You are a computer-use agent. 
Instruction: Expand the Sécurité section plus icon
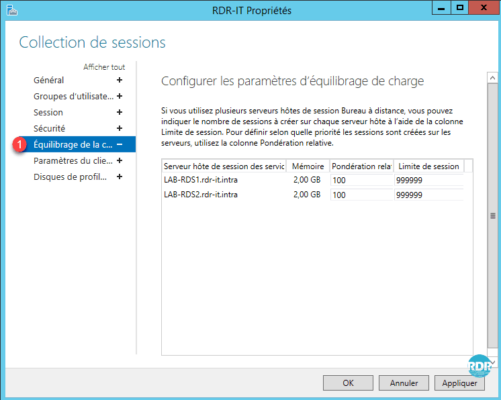(x=119, y=128)
